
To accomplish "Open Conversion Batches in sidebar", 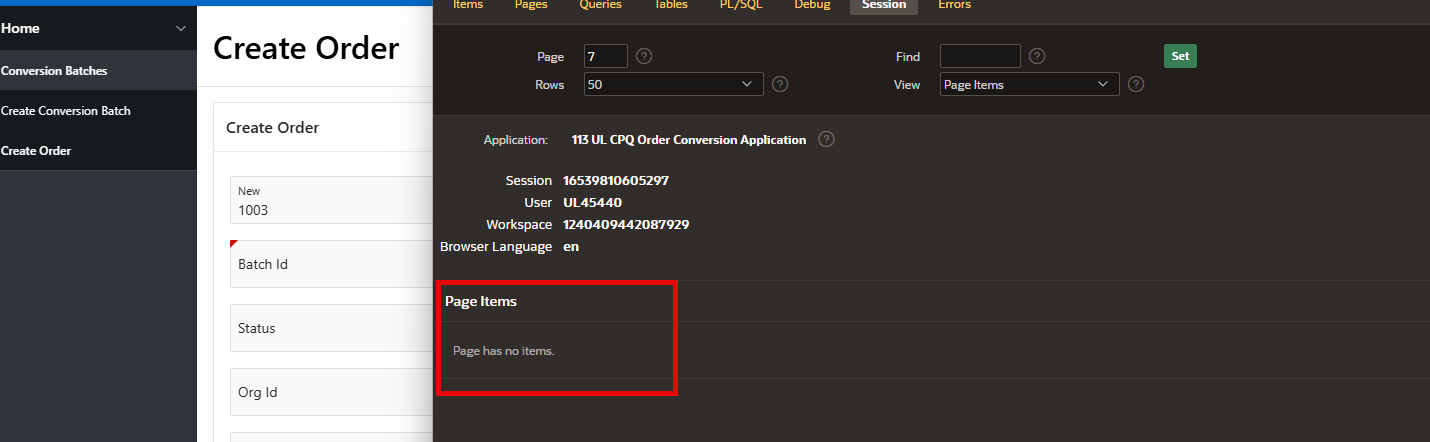I will point(54,71).
